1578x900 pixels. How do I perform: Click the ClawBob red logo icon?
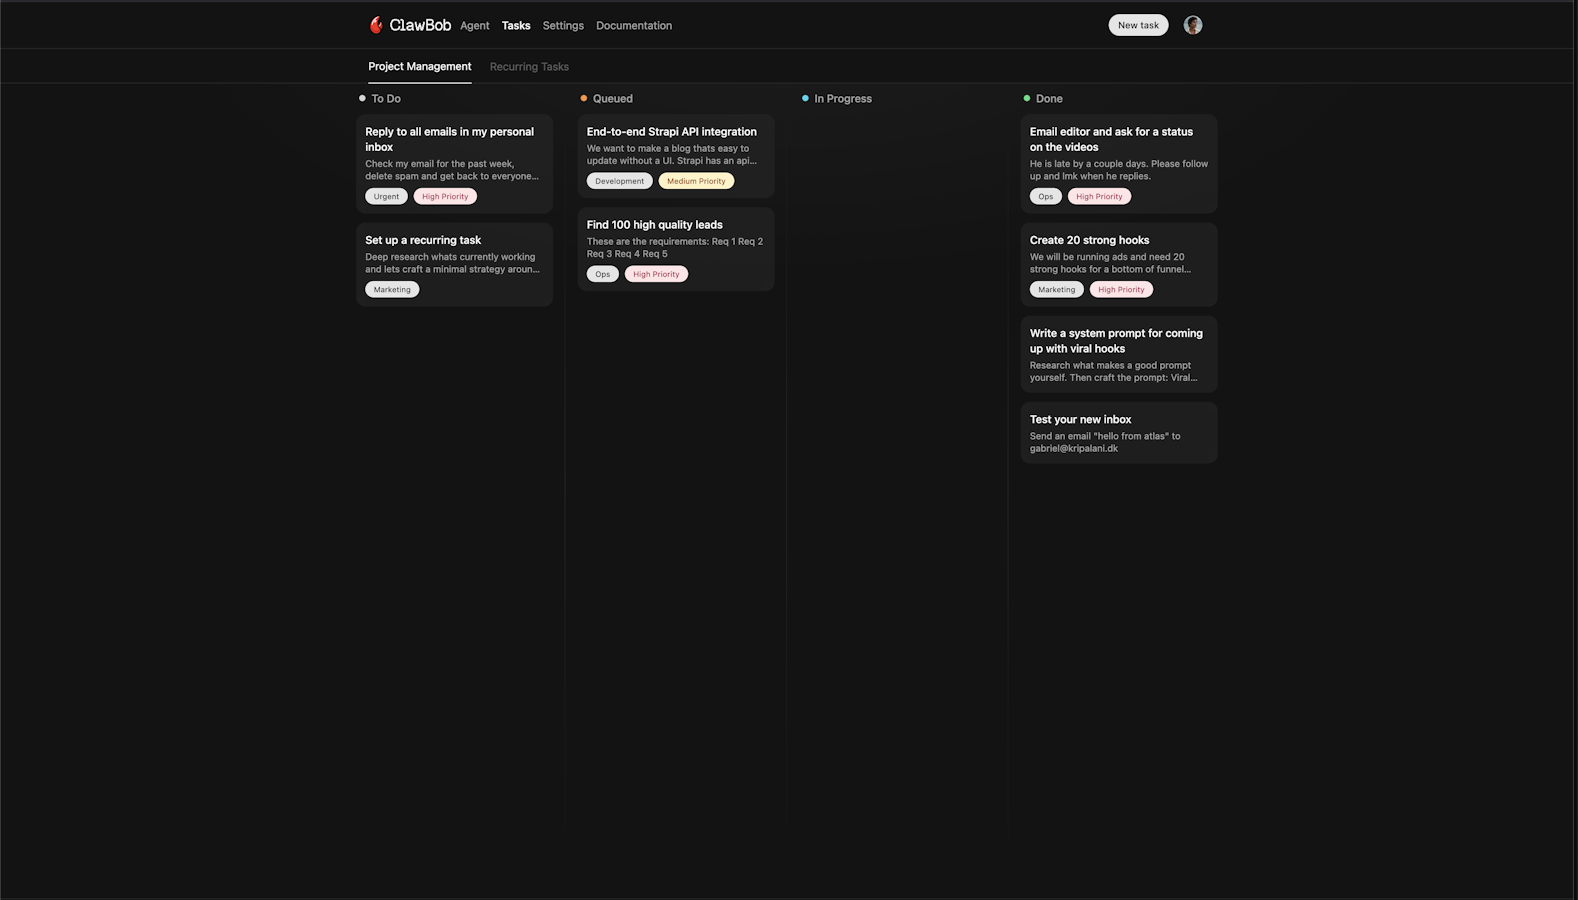[376, 25]
